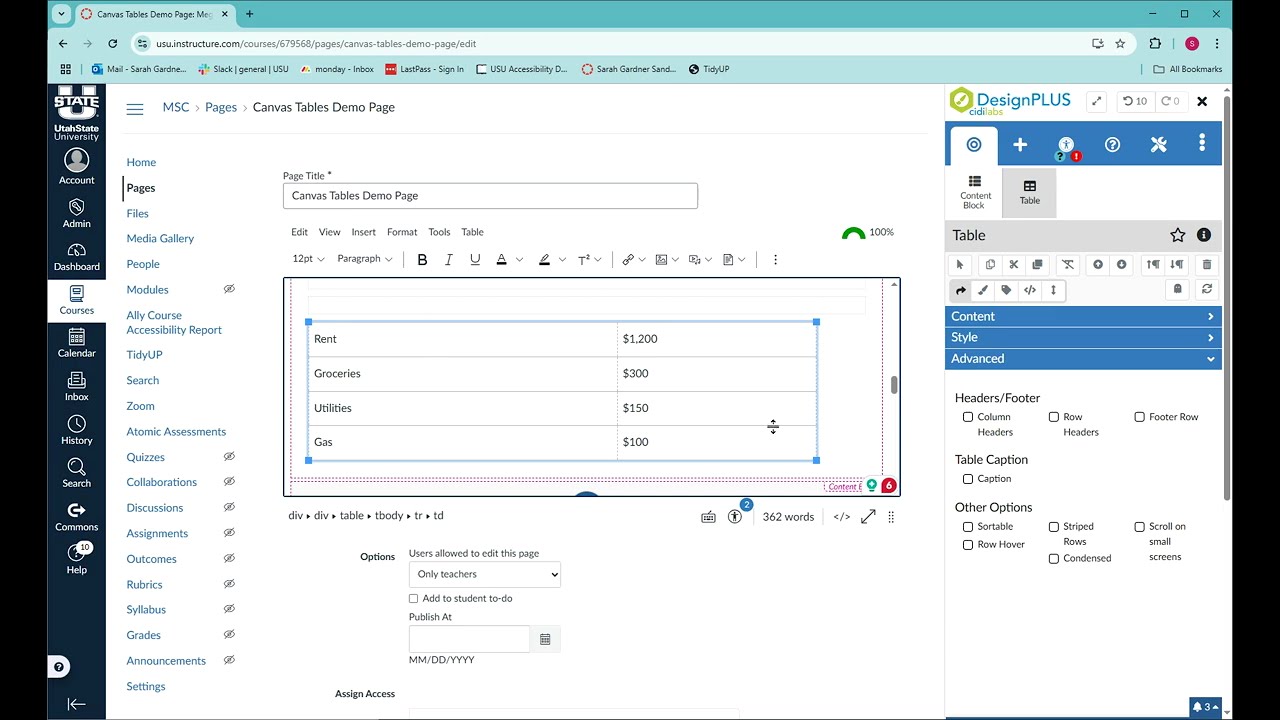The height and width of the screenshot is (720, 1280).
Task: Enable the Sortable table option
Action: [968, 527]
